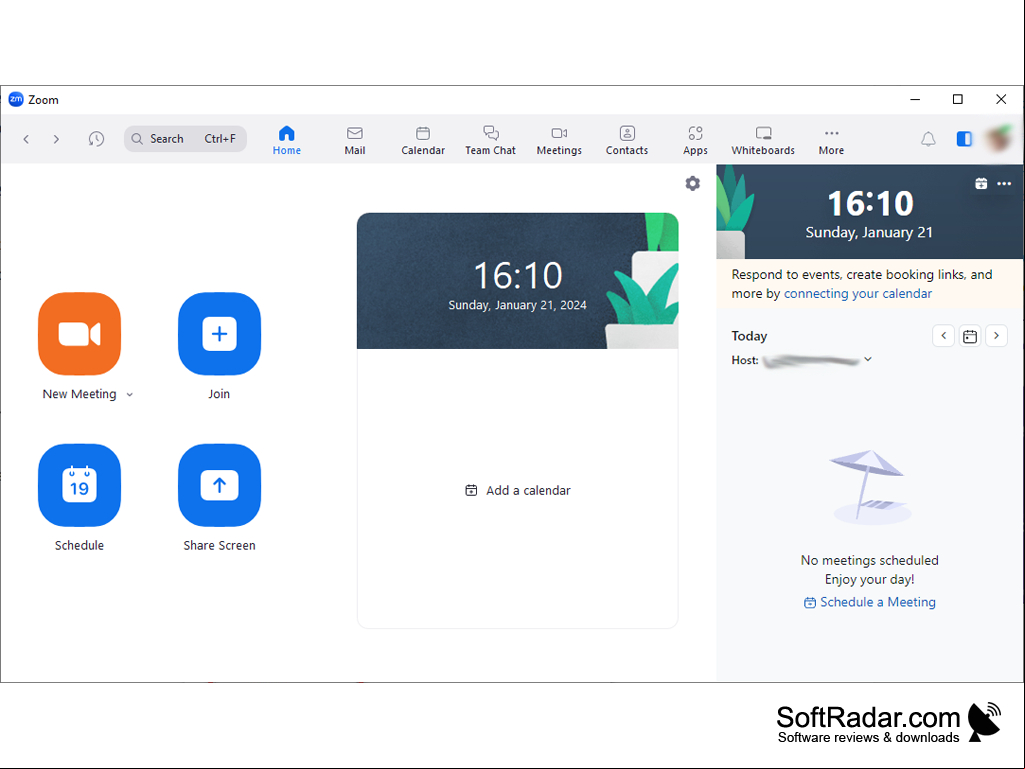Image resolution: width=1025 pixels, height=769 pixels.
Task: Click the add-calendar icon in the side panel header
Action: pyautogui.click(x=981, y=184)
